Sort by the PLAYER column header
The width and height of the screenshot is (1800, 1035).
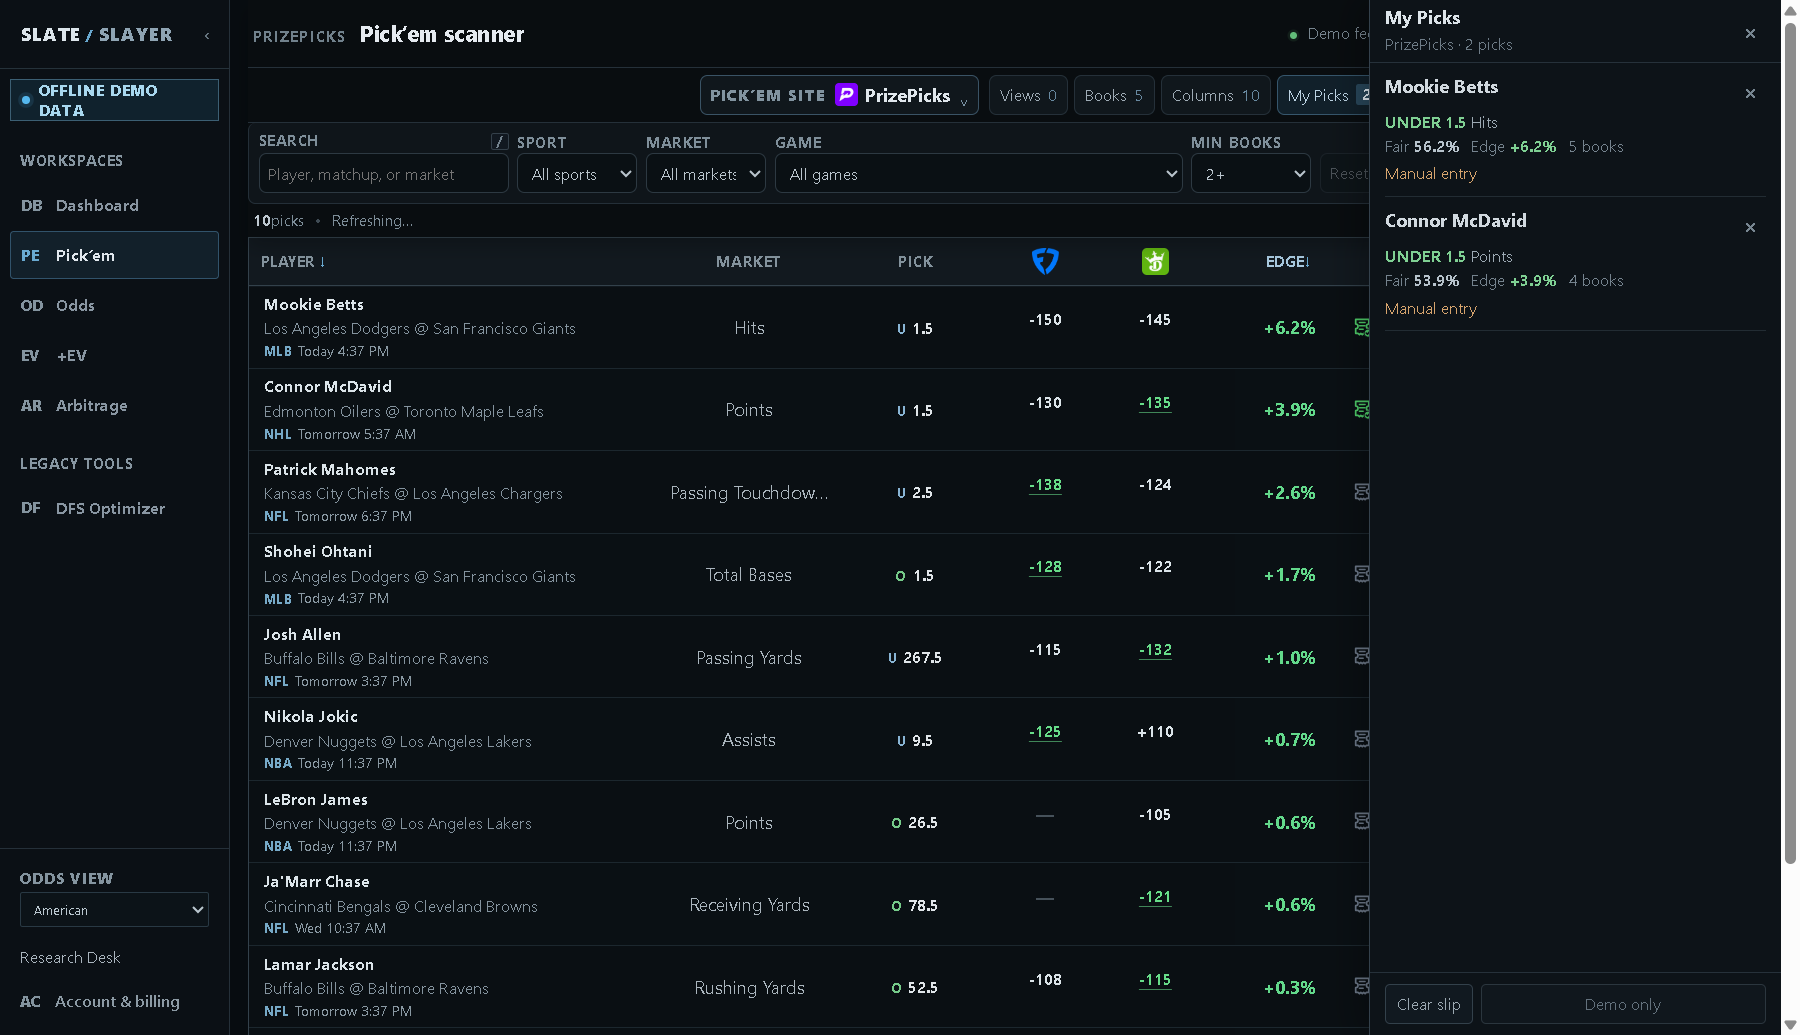[293, 261]
